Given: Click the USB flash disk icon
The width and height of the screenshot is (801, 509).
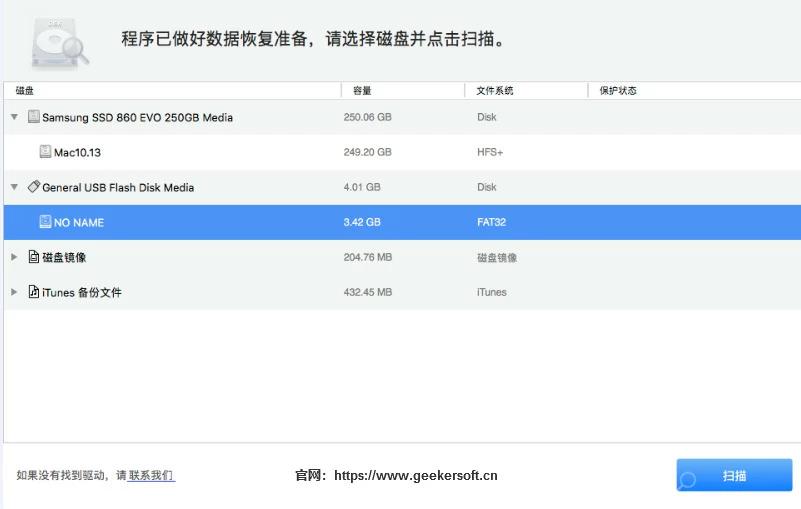Looking at the screenshot, I should pos(34,187).
